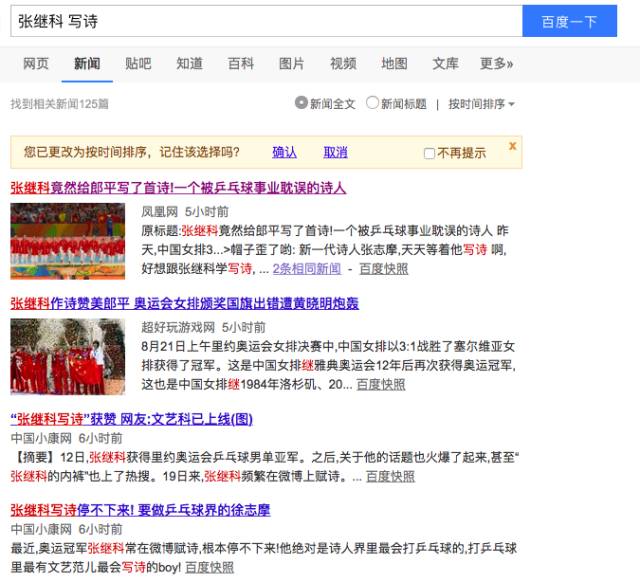Open 百度快照 for the 超好玩游戏网 result
Screen dimensions: 640x582
pyautogui.click(x=381, y=384)
